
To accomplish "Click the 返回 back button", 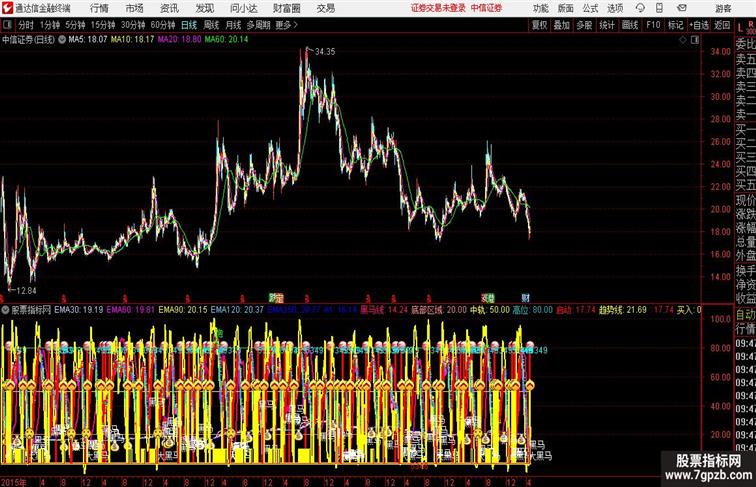I will click(722, 25).
